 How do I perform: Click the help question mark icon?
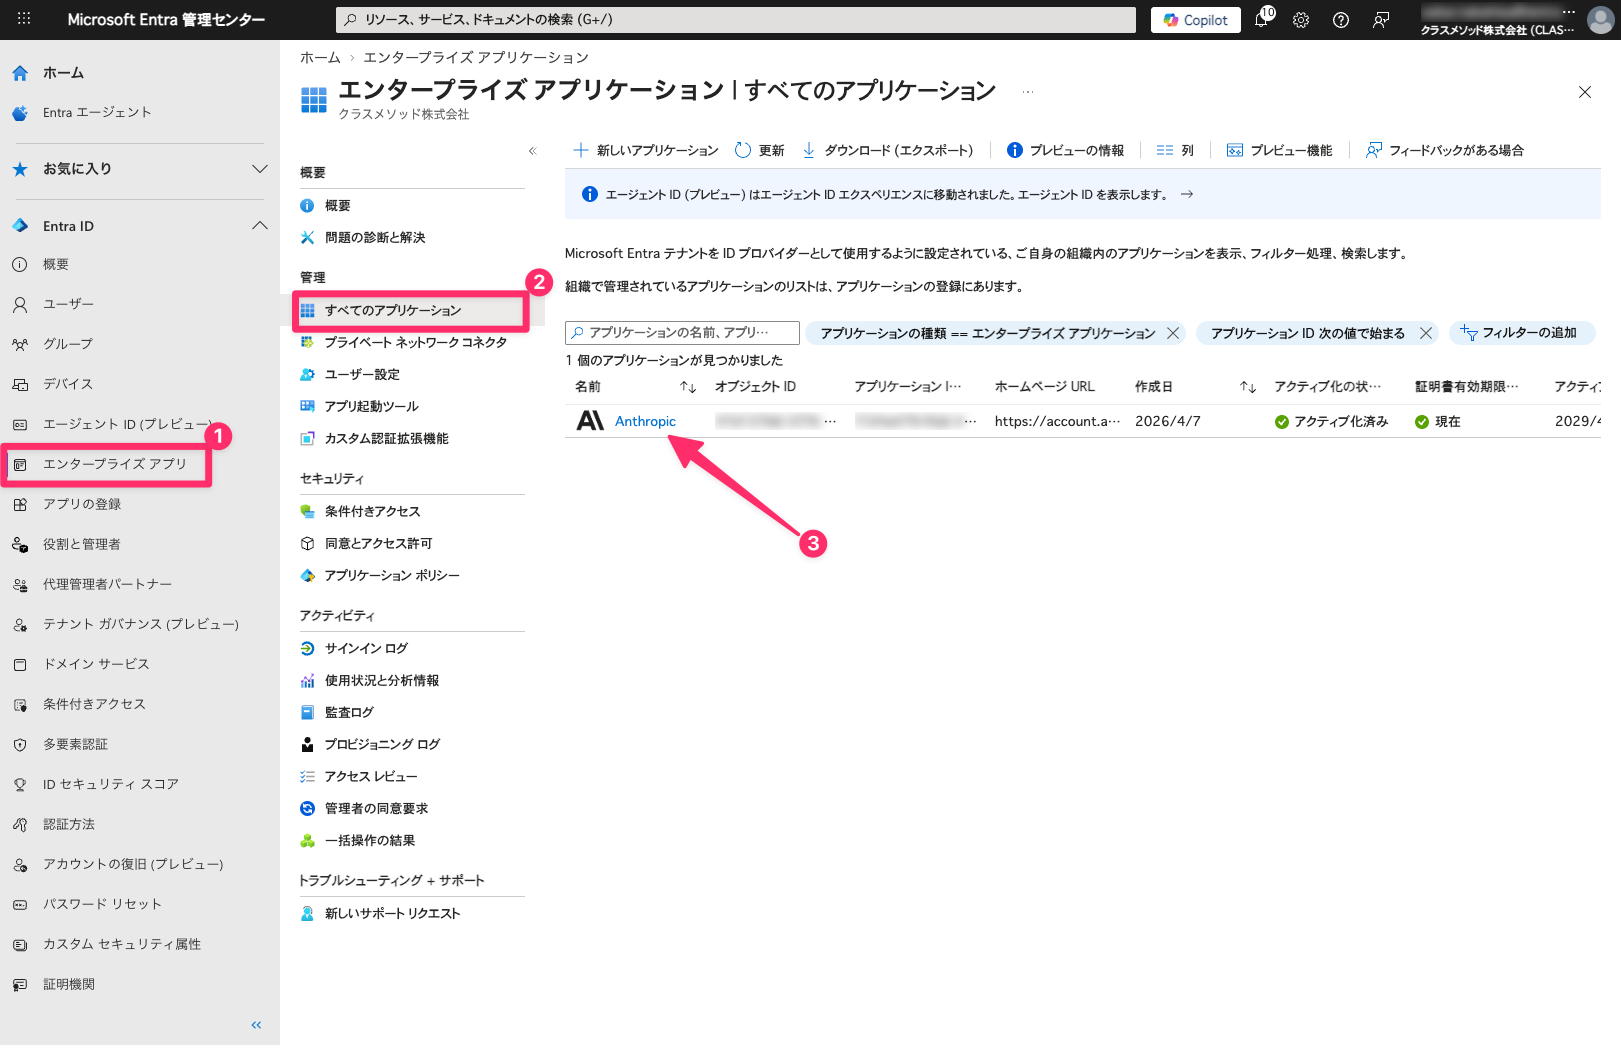[x=1341, y=20]
